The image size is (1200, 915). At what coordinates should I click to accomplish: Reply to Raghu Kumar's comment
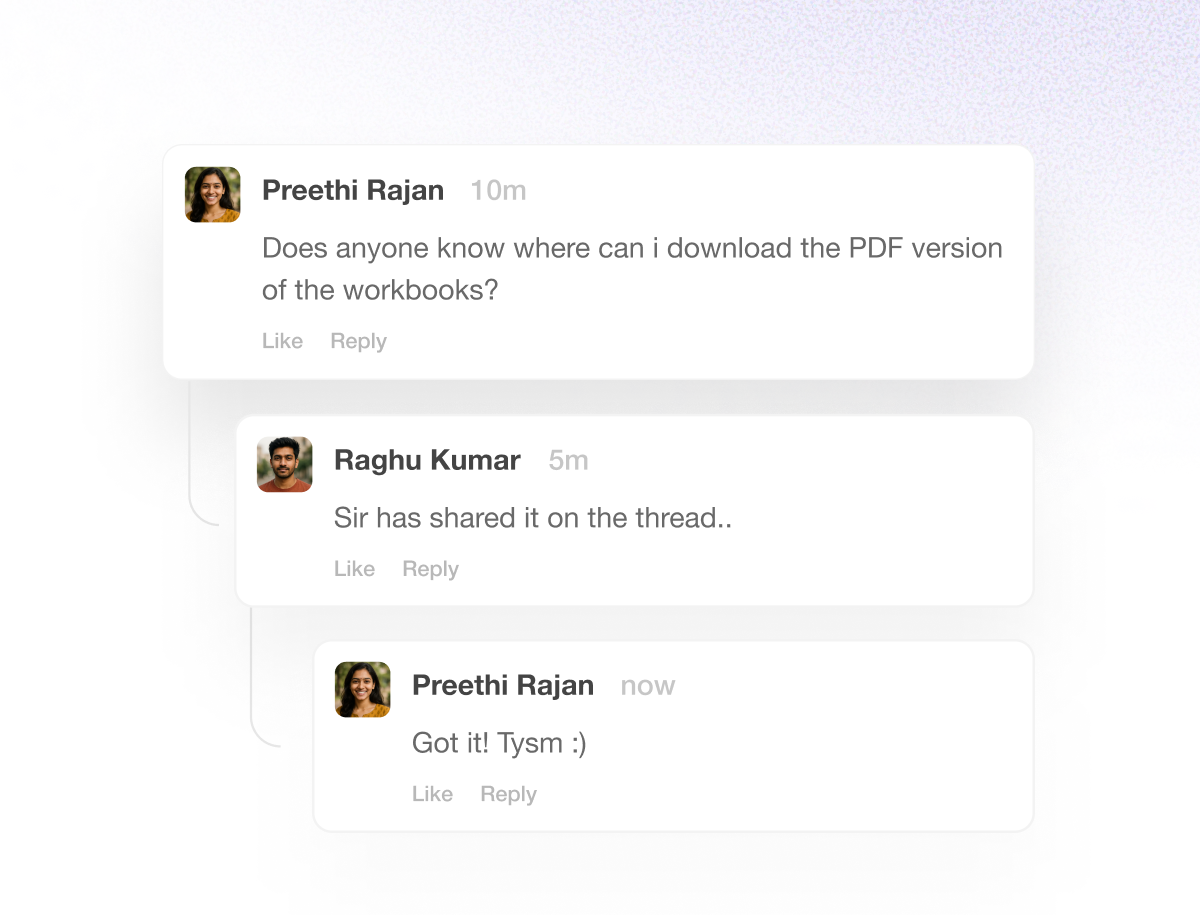(430, 569)
